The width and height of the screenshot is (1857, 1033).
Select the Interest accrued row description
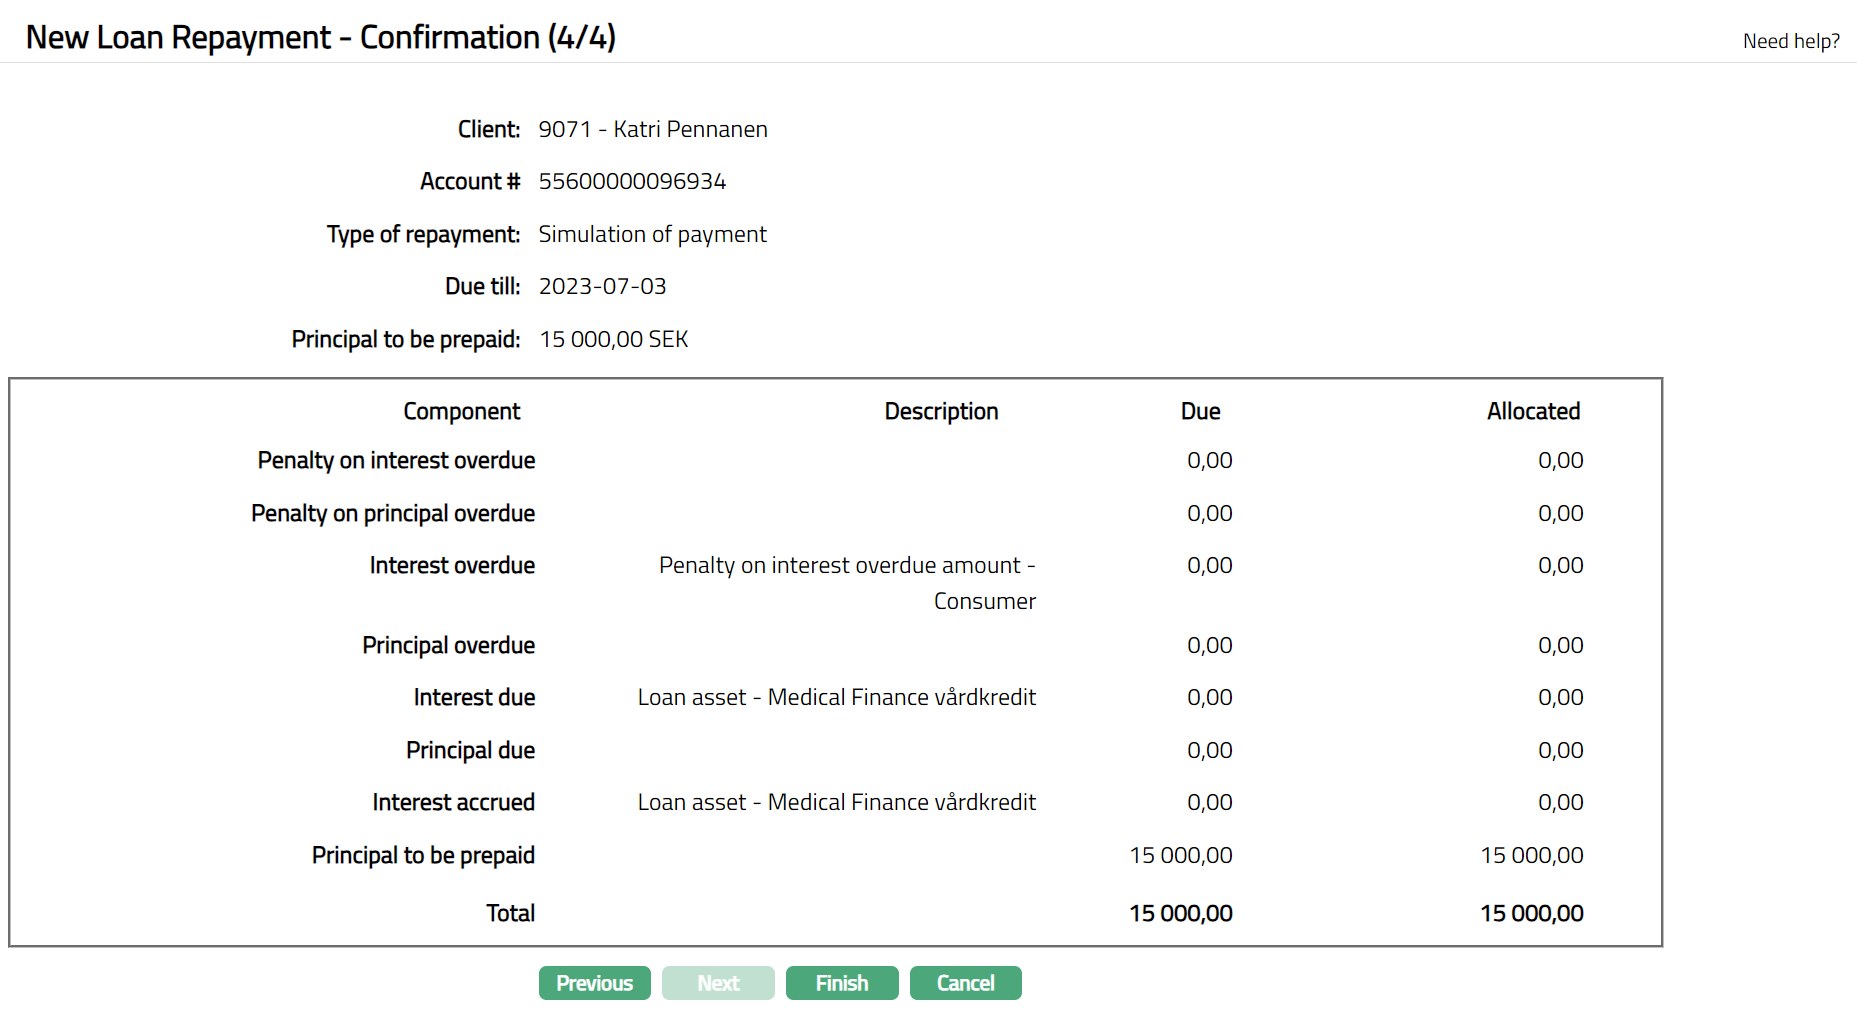836,802
